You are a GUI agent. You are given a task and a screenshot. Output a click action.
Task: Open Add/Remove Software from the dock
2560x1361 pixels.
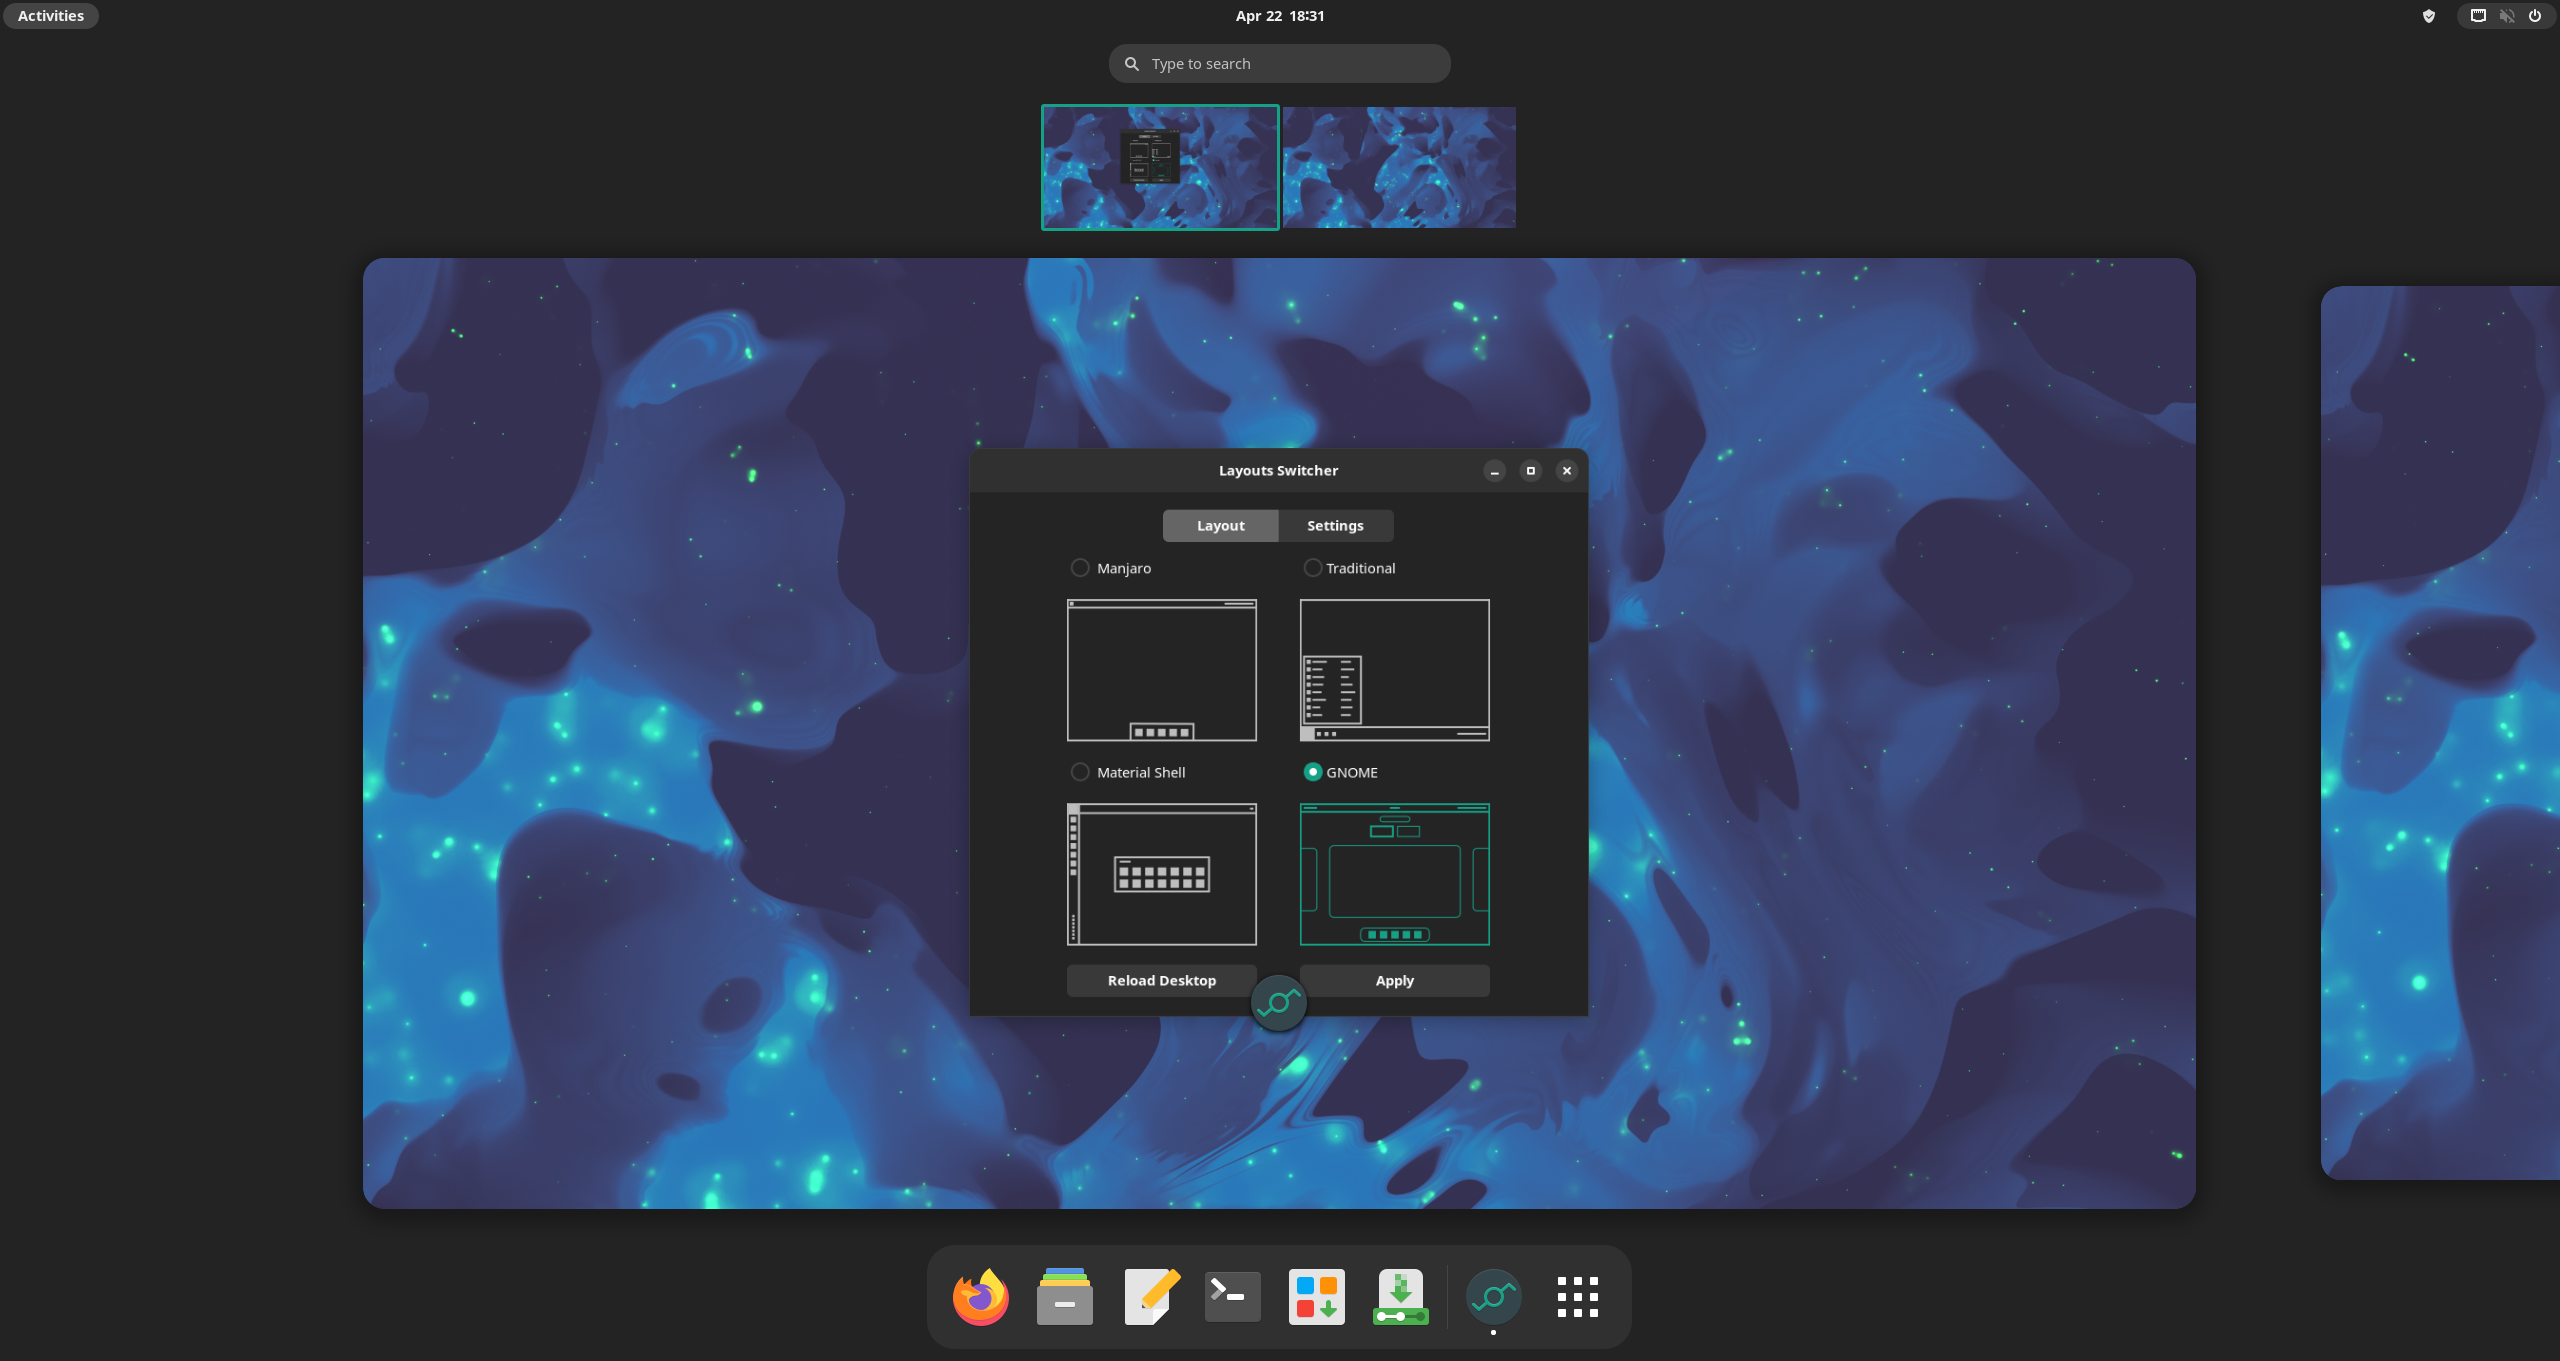[1315, 1296]
